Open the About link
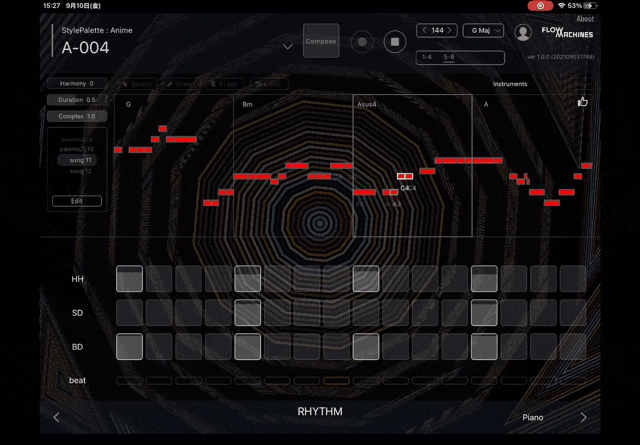The image size is (640, 445). point(585,19)
